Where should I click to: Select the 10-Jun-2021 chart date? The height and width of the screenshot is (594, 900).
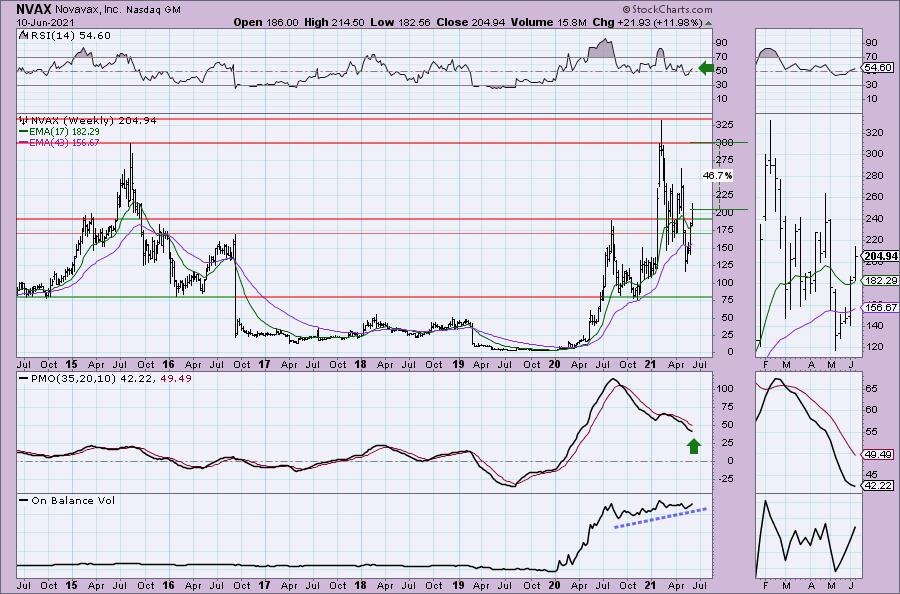click(45, 22)
